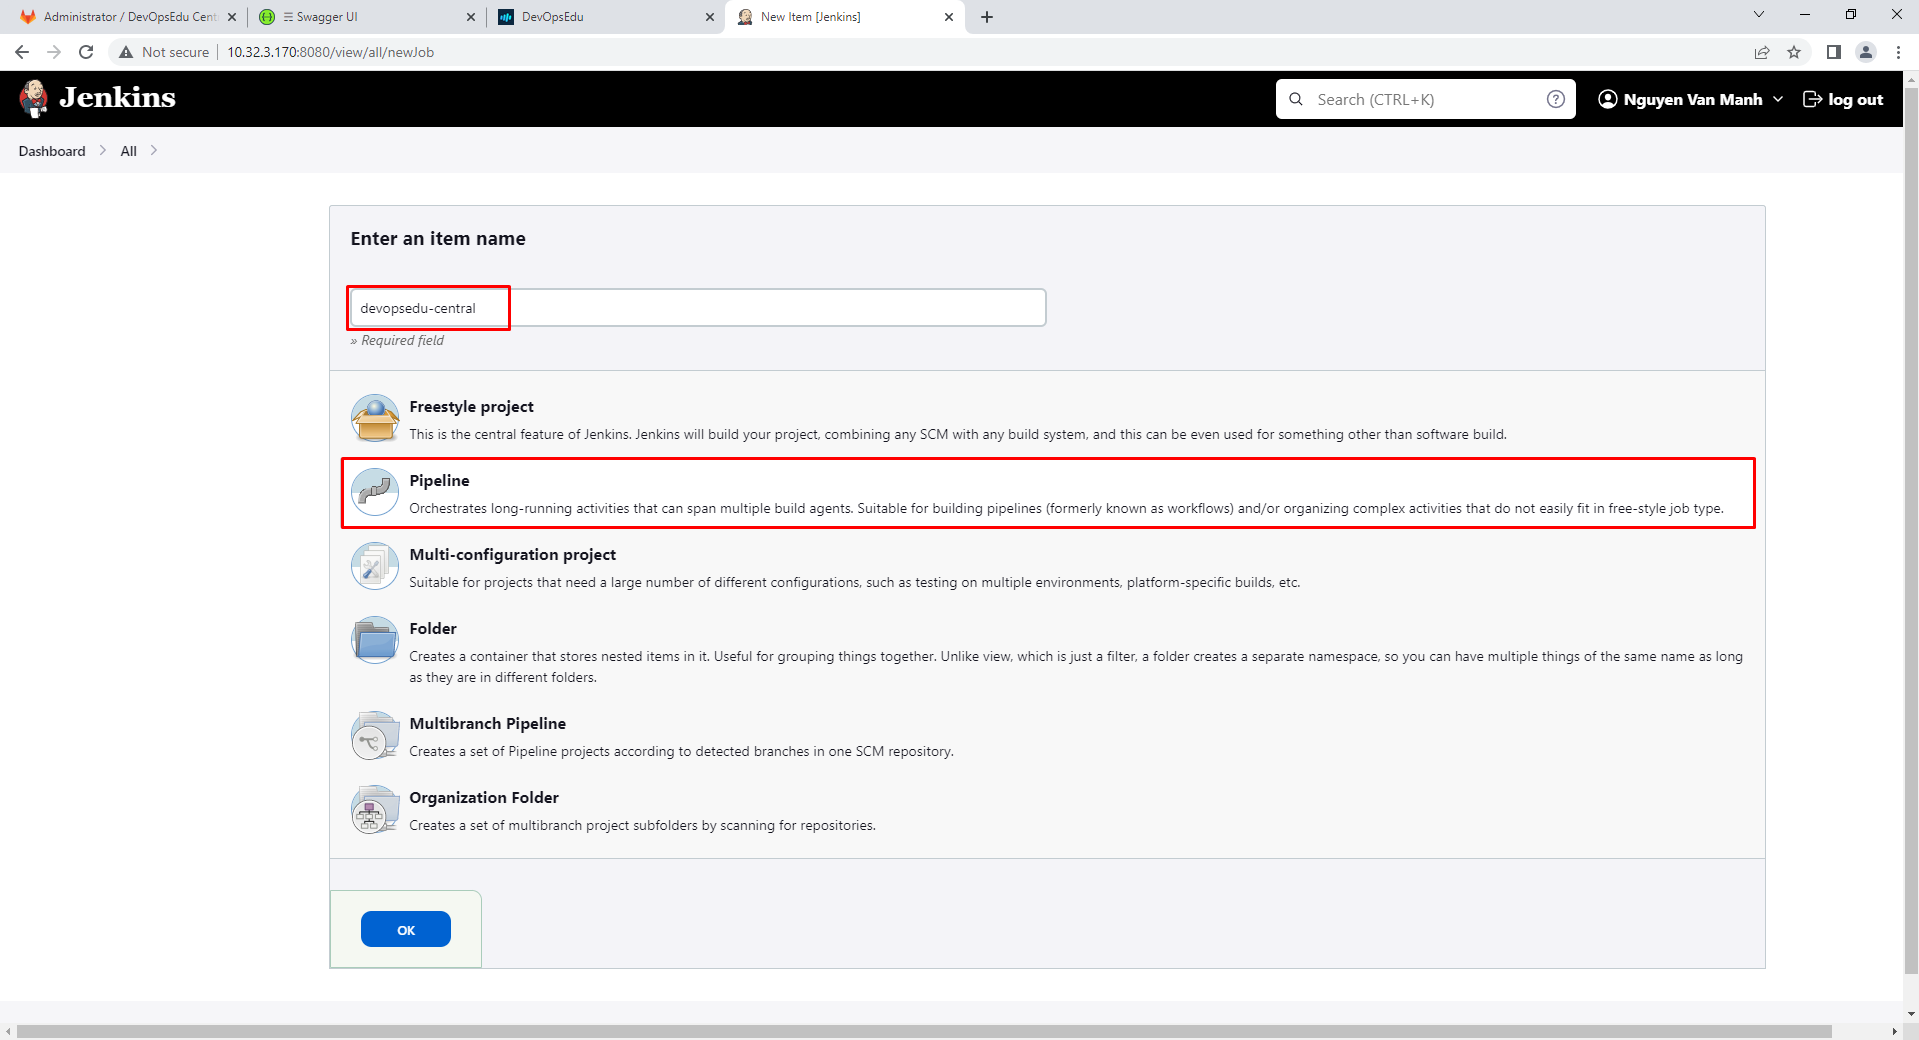Image resolution: width=1919 pixels, height=1040 pixels.
Task: Open the Chrome profile icon
Action: click(x=1865, y=52)
